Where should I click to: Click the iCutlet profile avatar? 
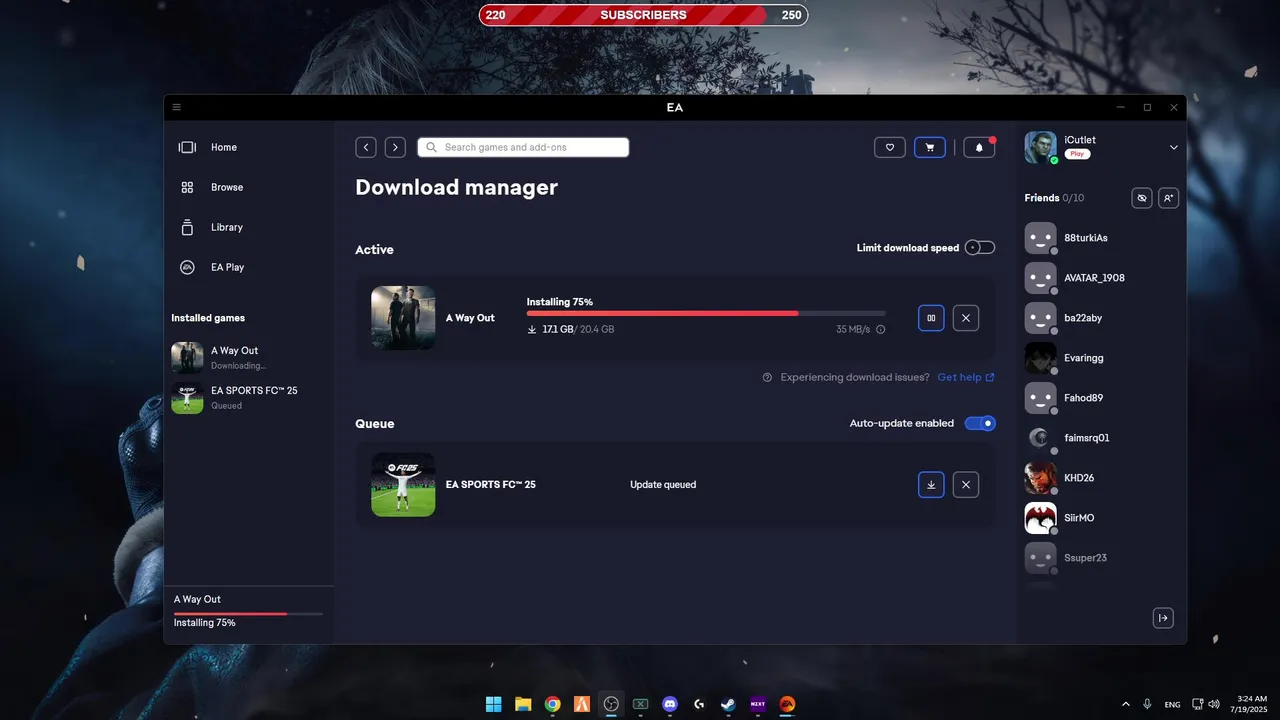(x=1040, y=147)
